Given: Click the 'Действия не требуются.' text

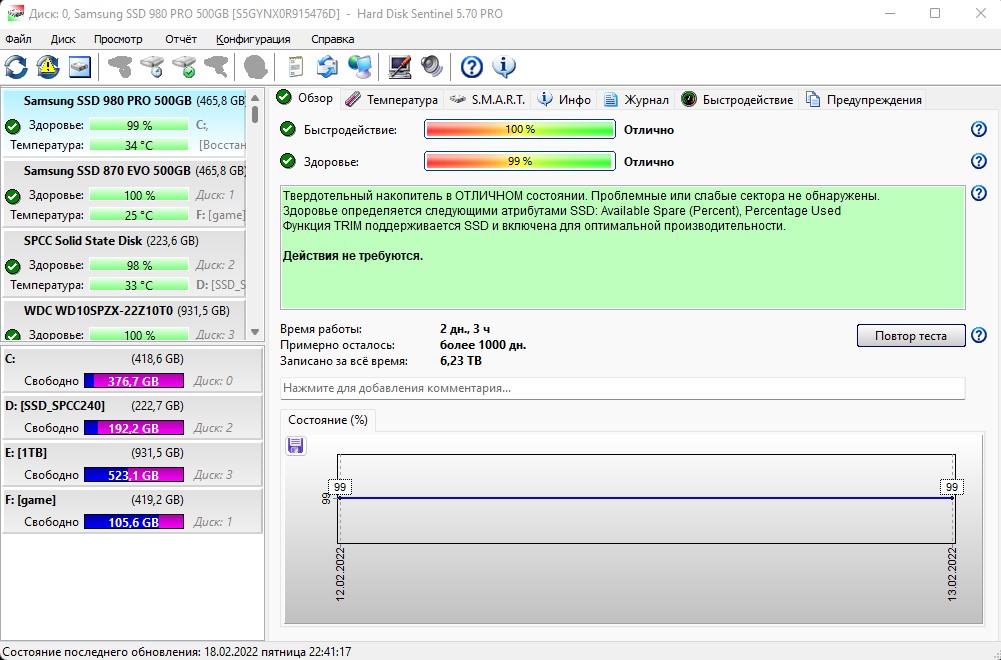Looking at the screenshot, I should [353, 256].
